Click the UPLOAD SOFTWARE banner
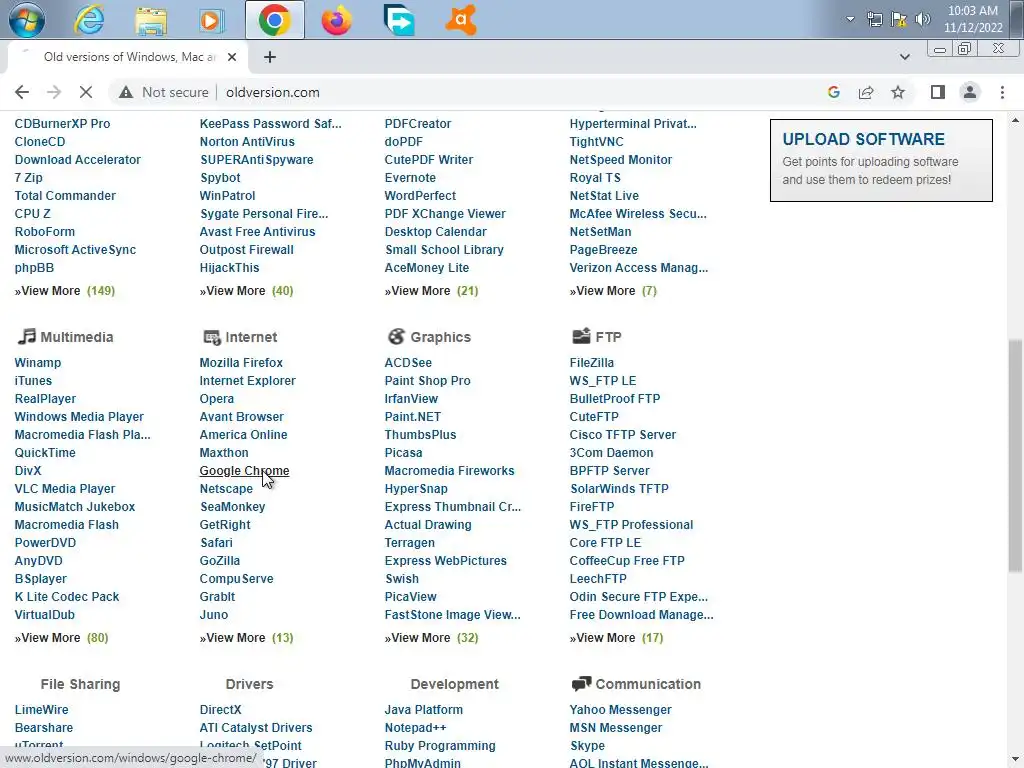 click(x=881, y=160)
